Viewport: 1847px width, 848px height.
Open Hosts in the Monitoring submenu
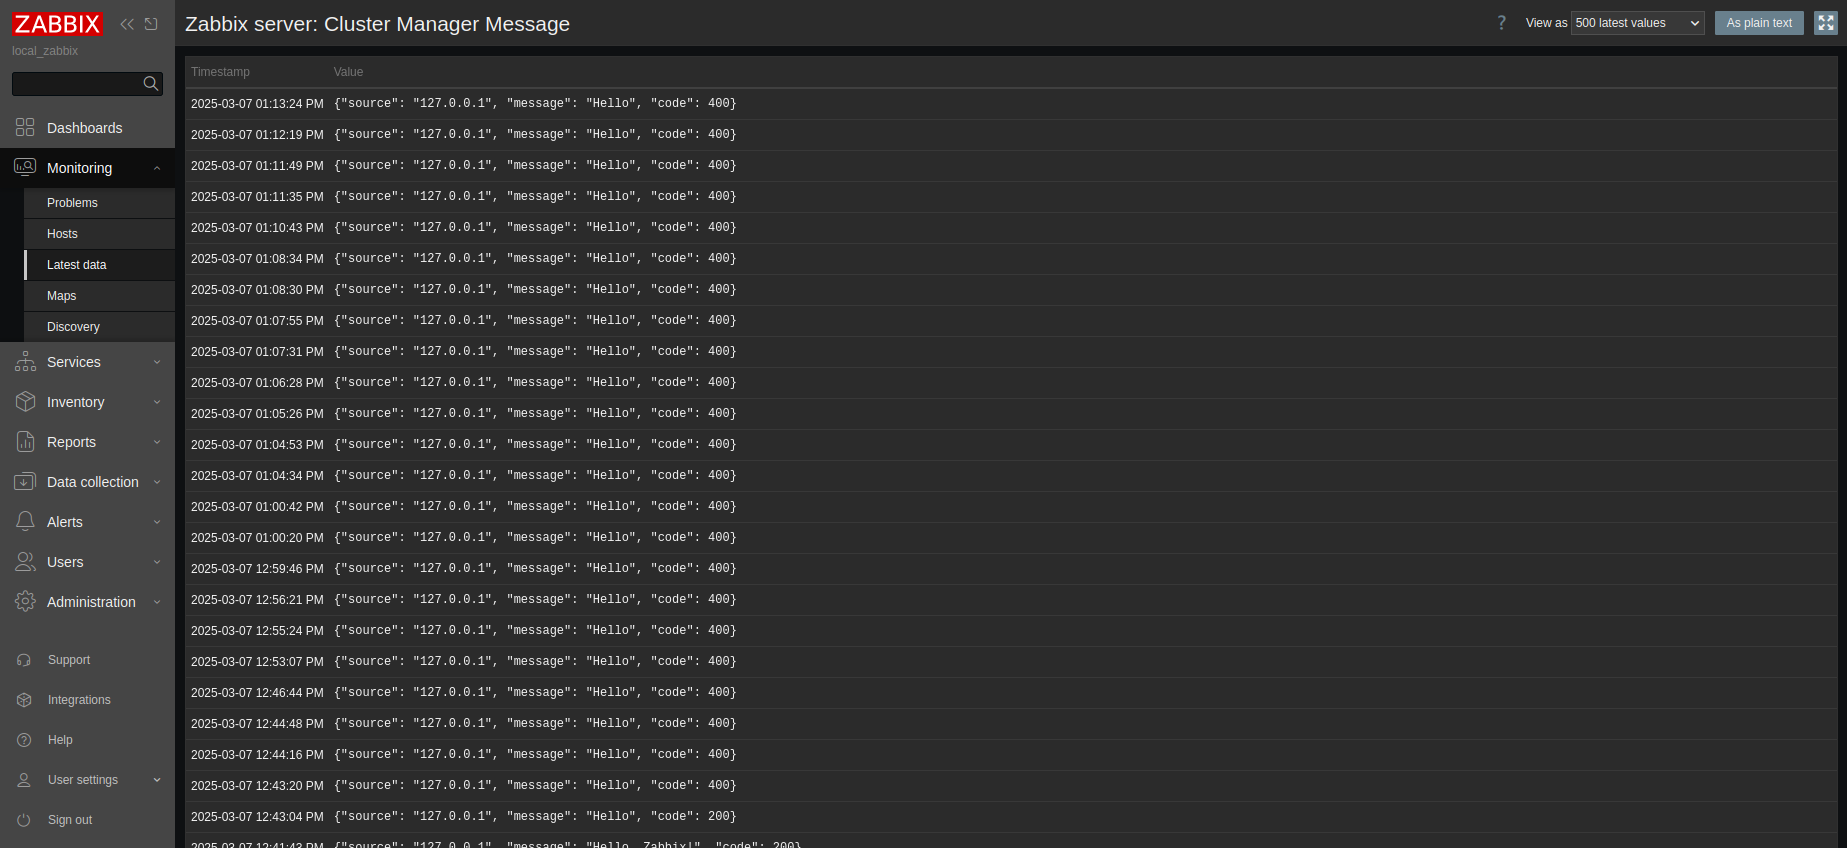[62, 234]
